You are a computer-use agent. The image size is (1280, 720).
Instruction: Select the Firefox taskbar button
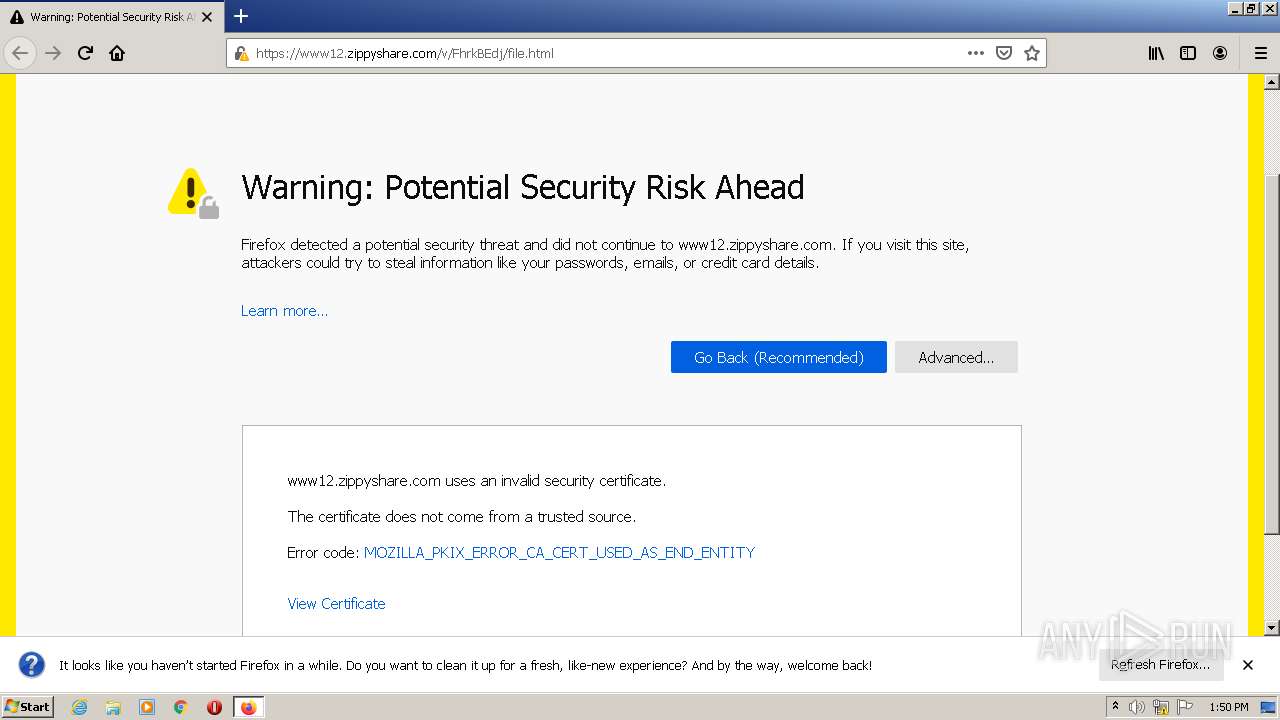248,707
